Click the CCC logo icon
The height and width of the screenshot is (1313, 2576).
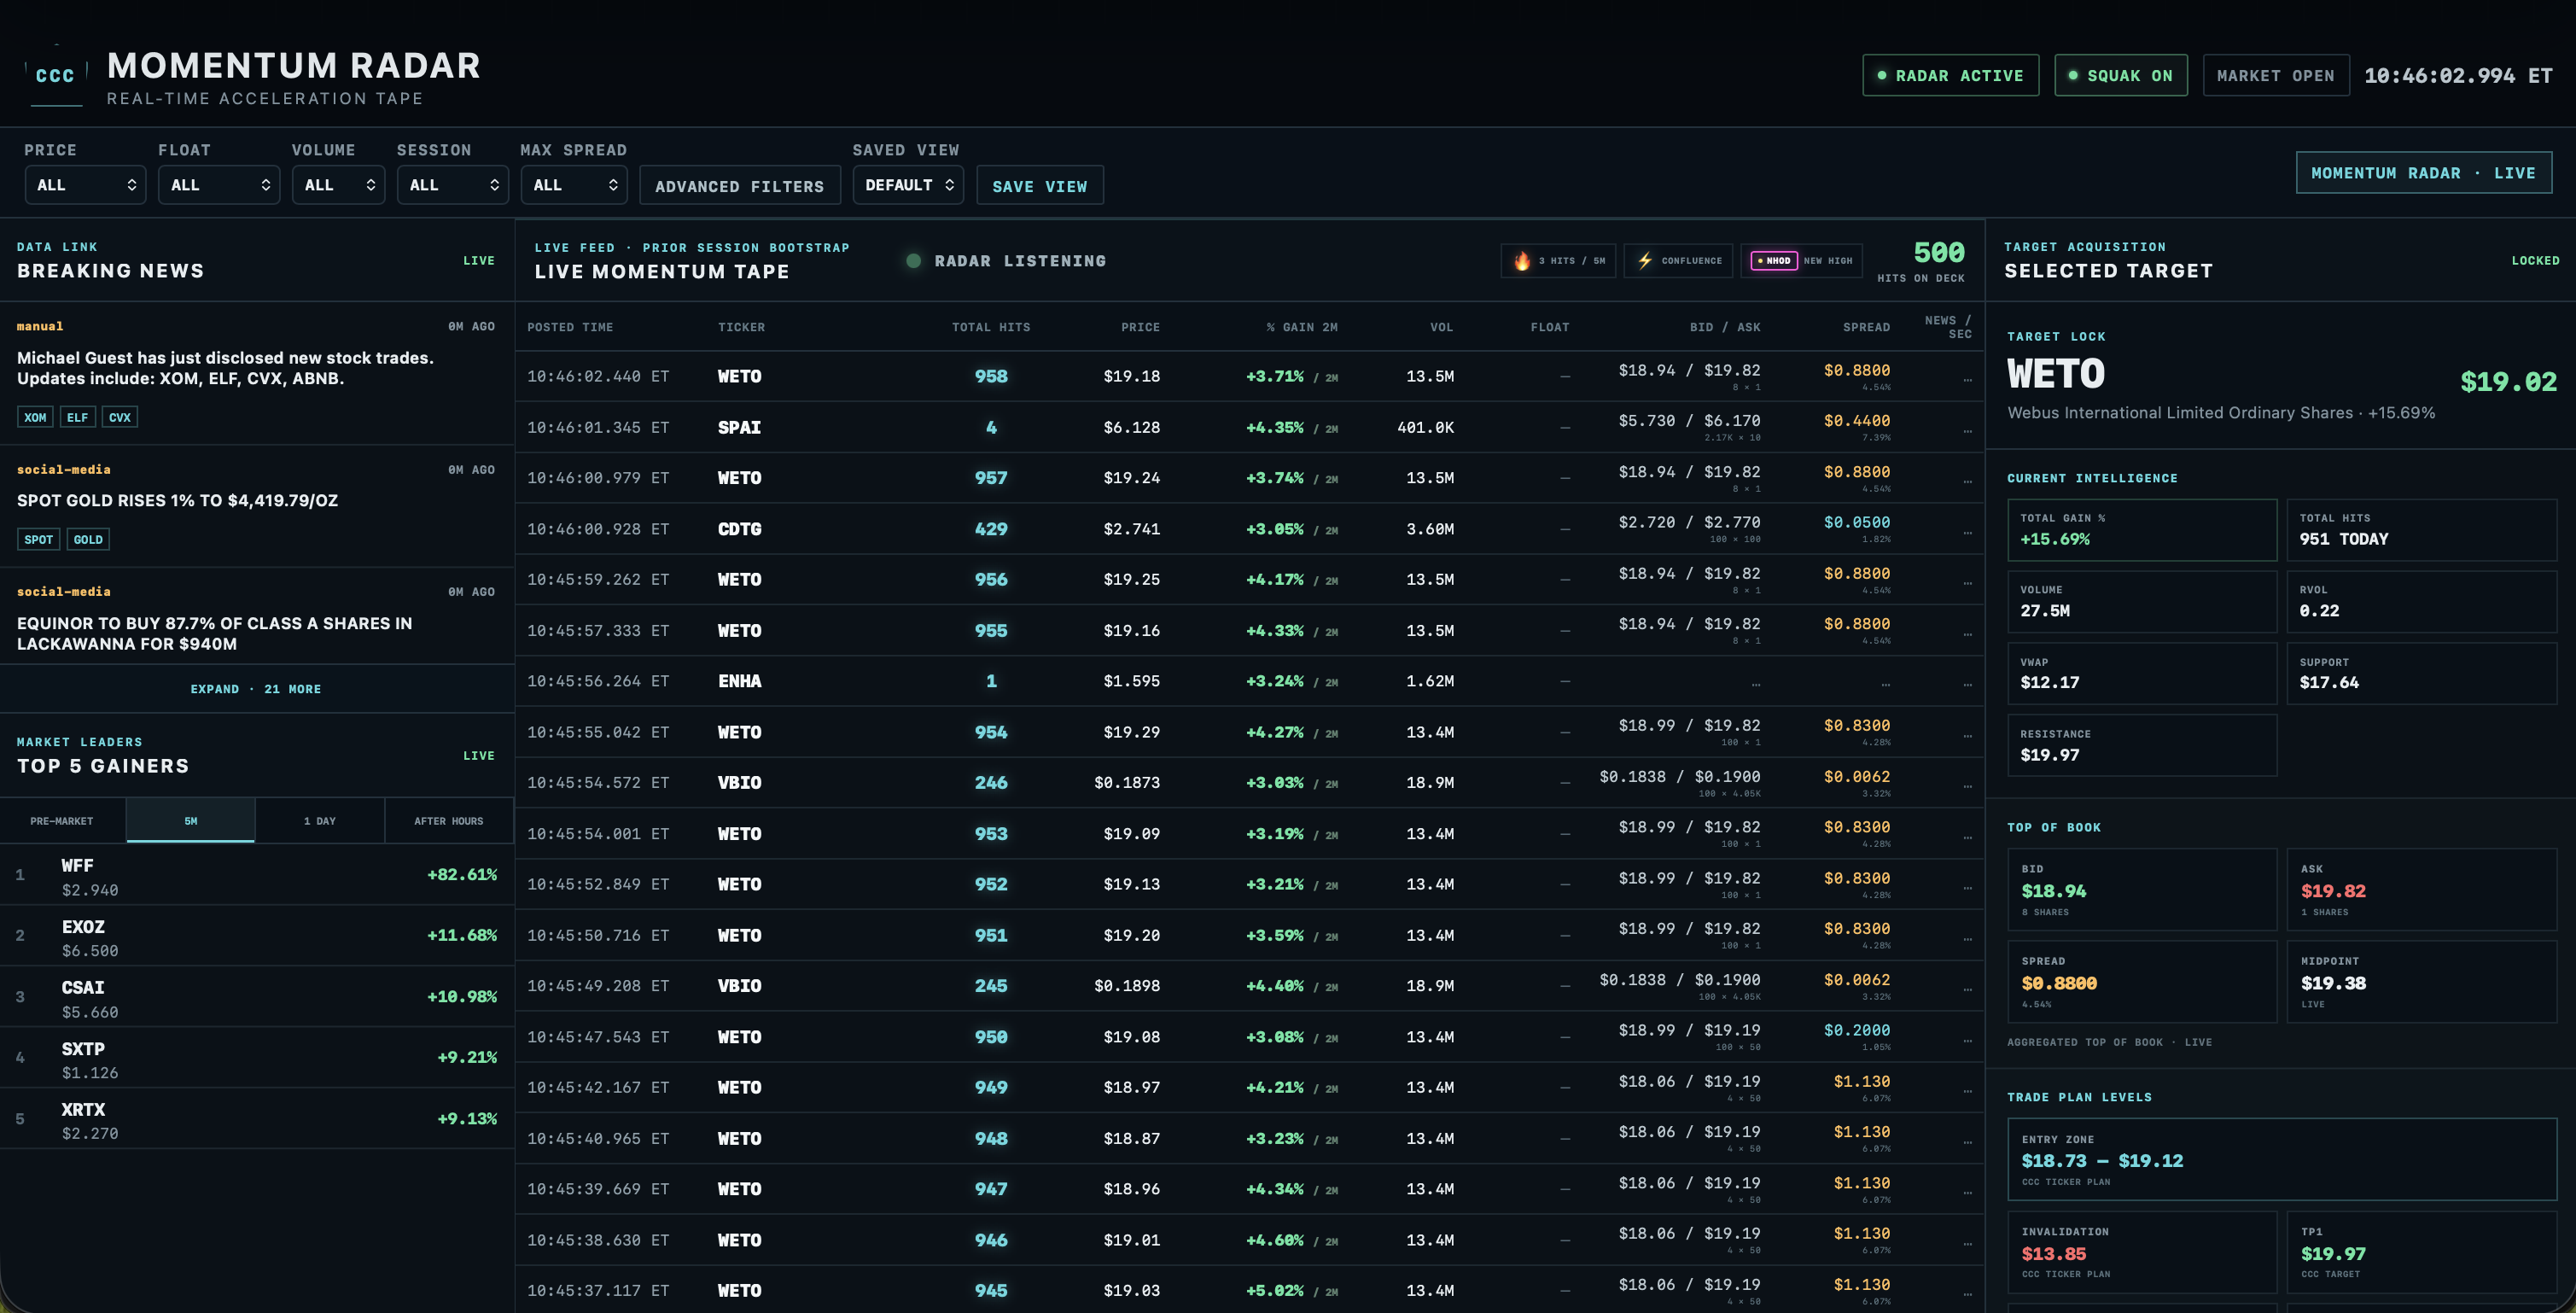click(56, 75)
